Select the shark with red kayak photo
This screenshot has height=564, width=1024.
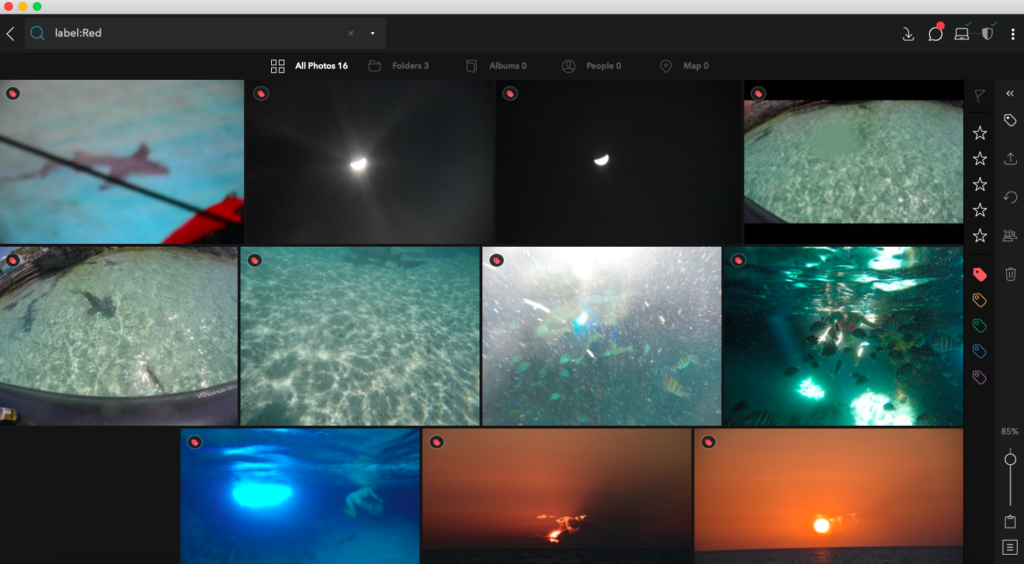pos(121,162)
